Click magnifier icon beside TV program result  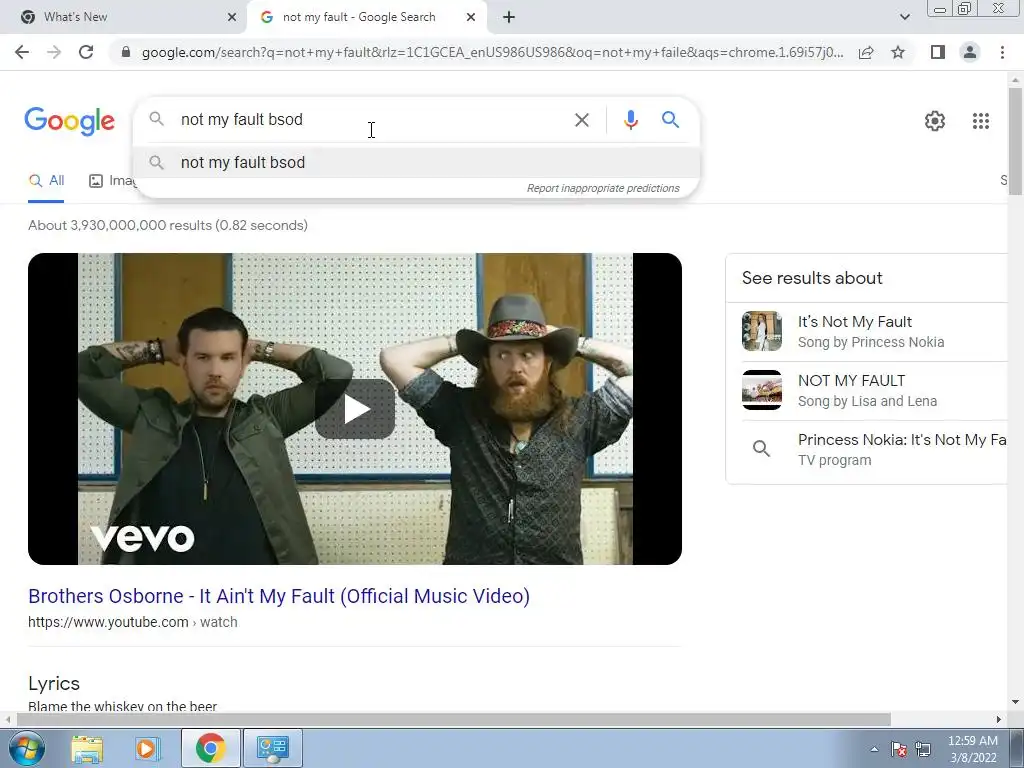click(x=761, y=449)
